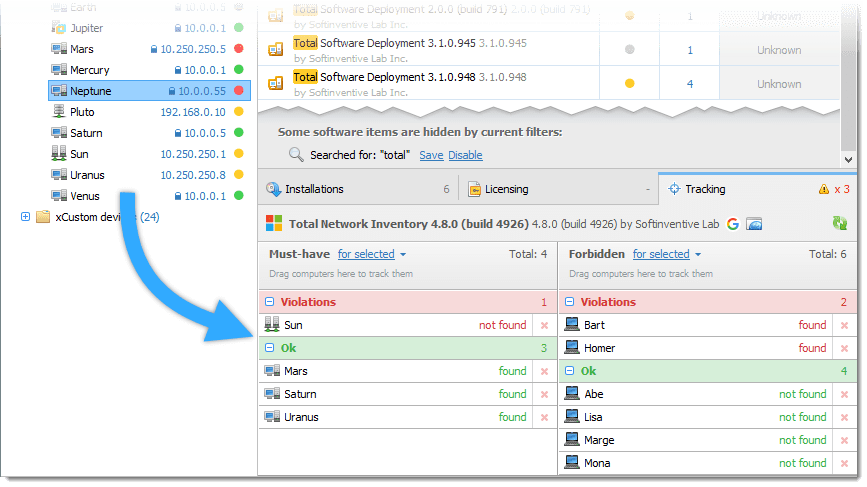Remove Mars from Must-have tracking
This screenshot has height=487, width=867.
pos(545,371)
